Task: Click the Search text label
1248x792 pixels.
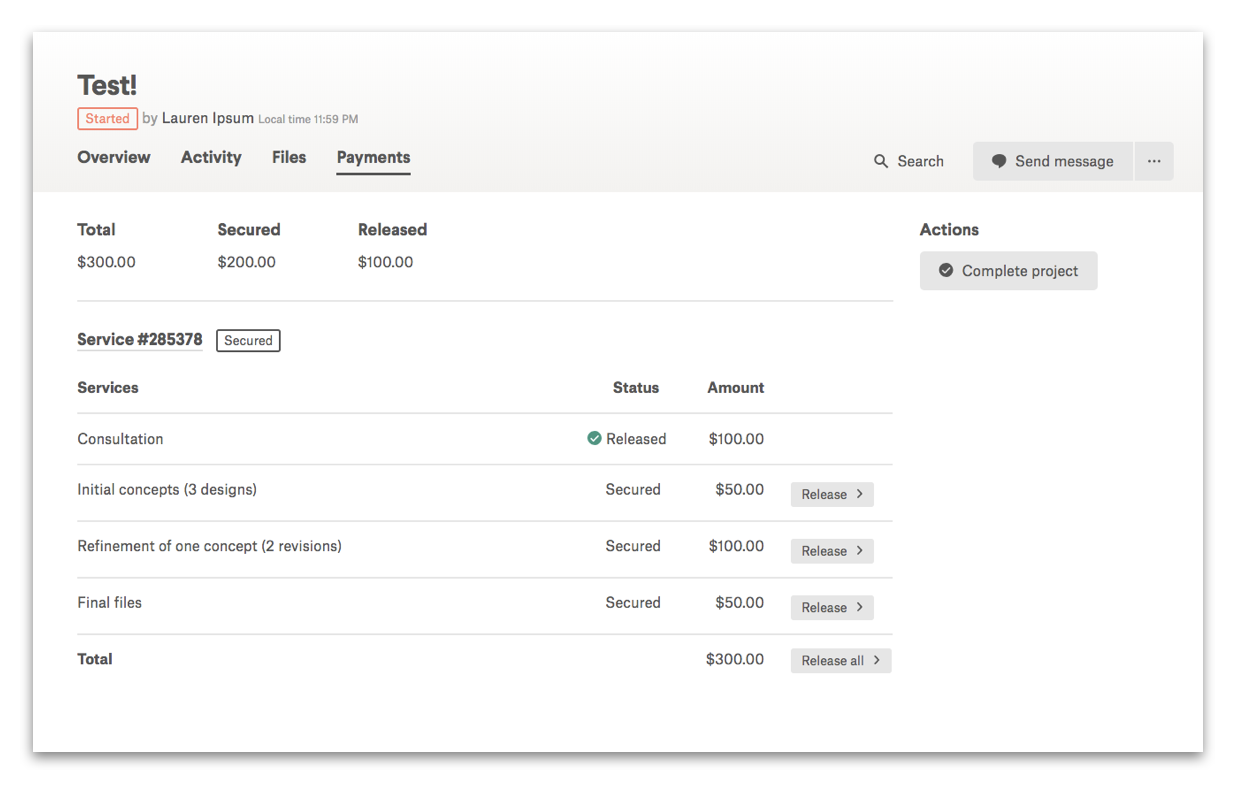Action: point(920,161)
